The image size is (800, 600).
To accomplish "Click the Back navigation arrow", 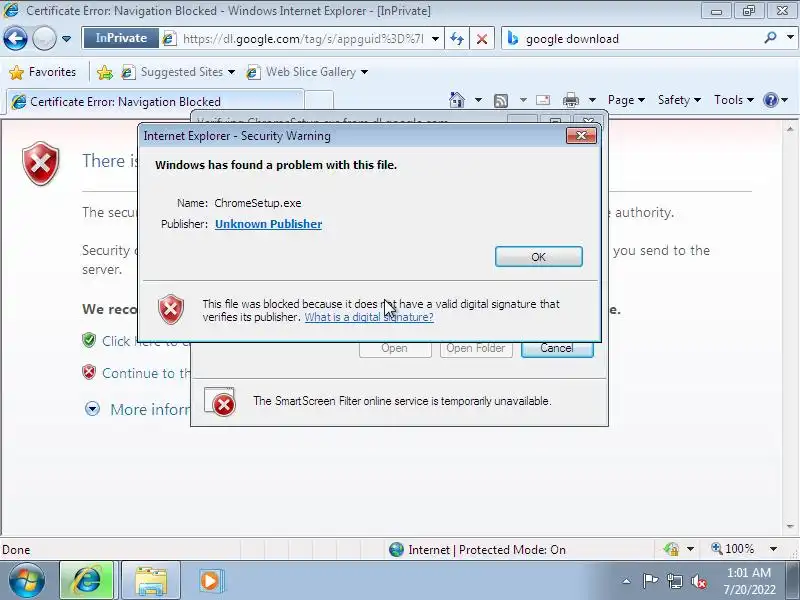I will coord(15,38).
